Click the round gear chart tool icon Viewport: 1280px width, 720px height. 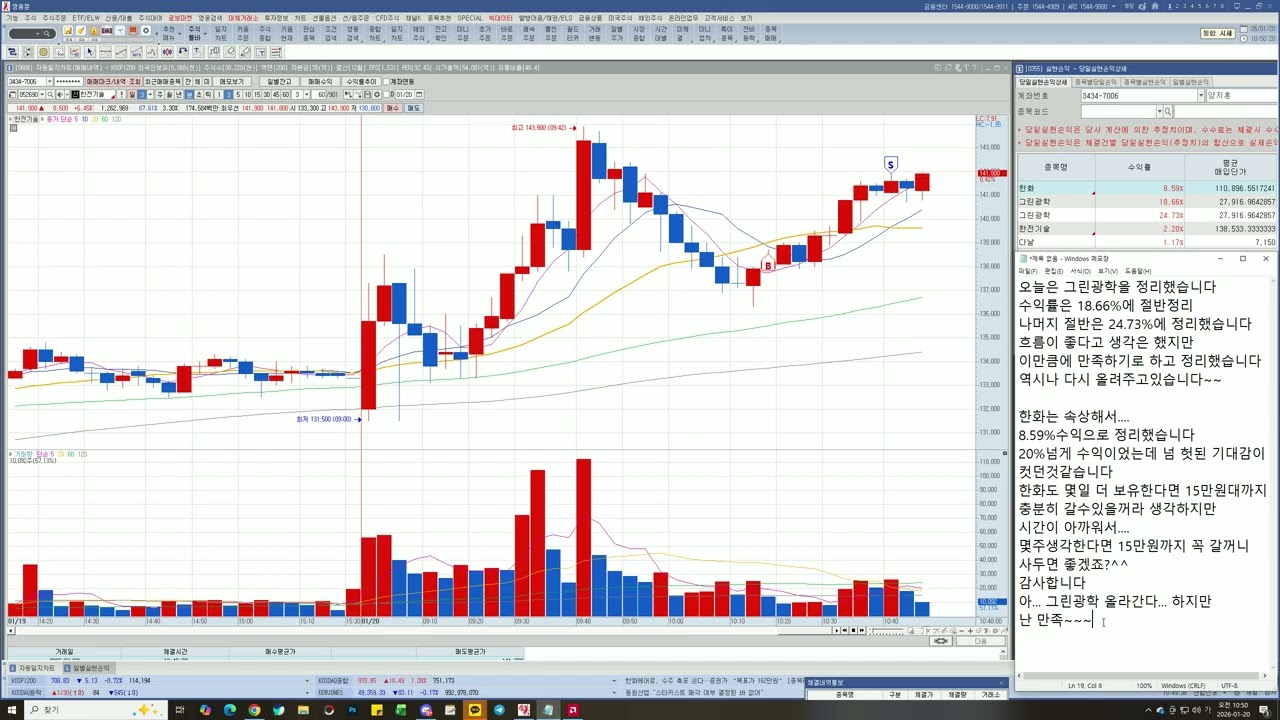click(43, 52)
